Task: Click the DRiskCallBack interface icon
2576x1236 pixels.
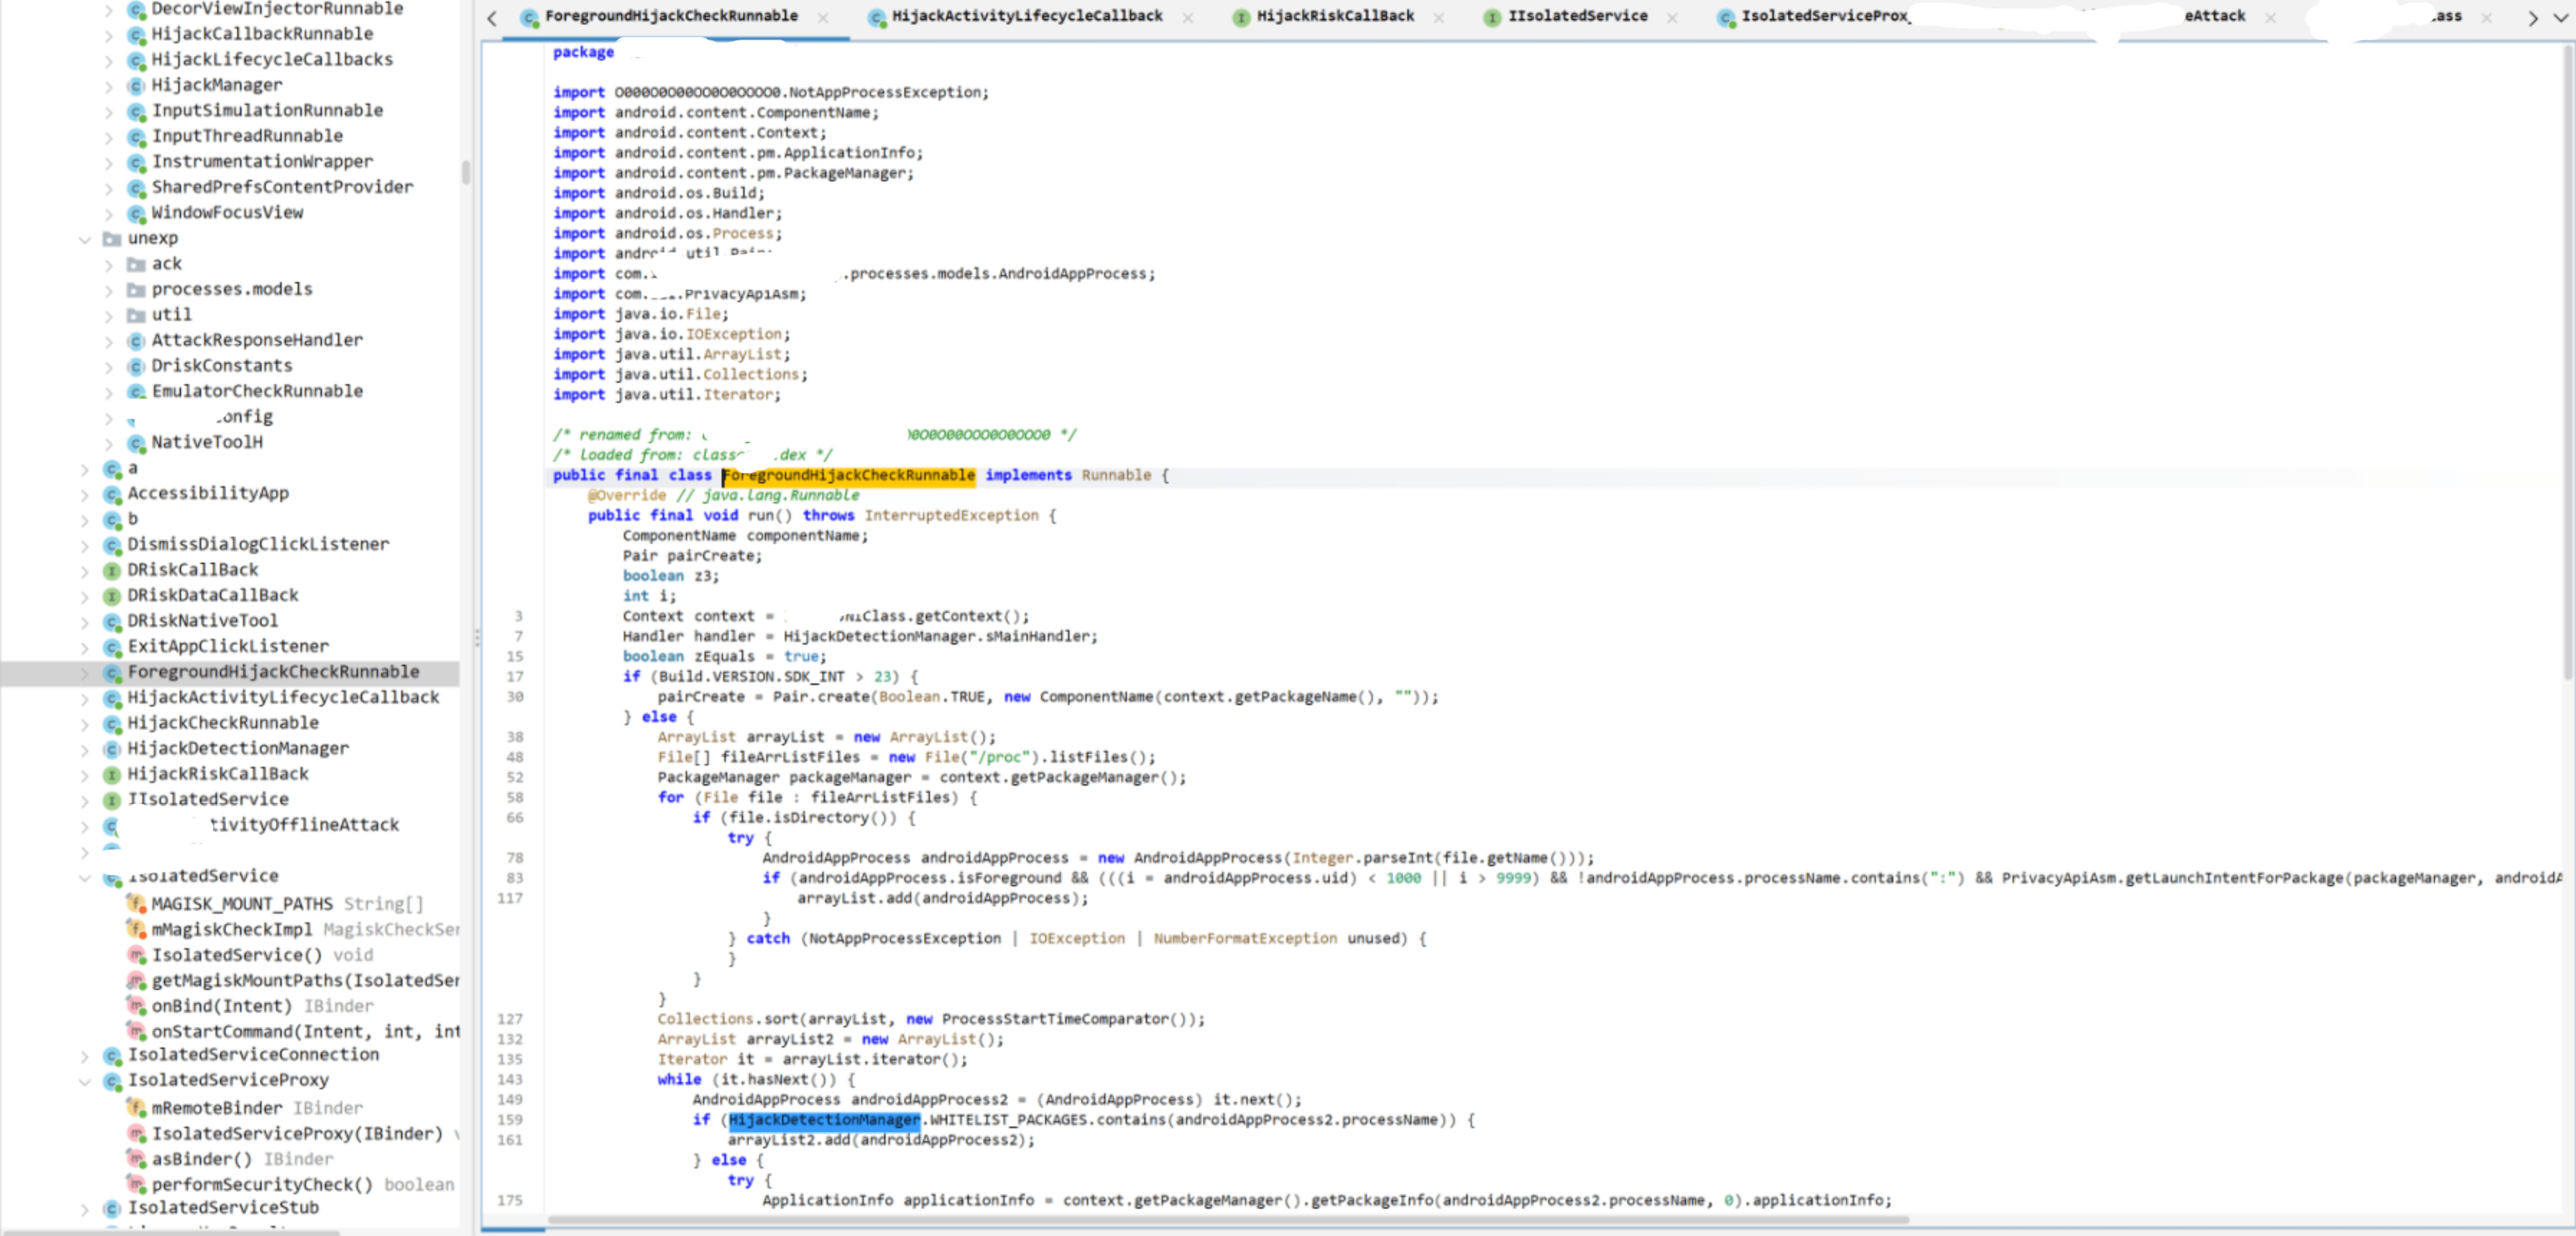Action: [112, 570]
